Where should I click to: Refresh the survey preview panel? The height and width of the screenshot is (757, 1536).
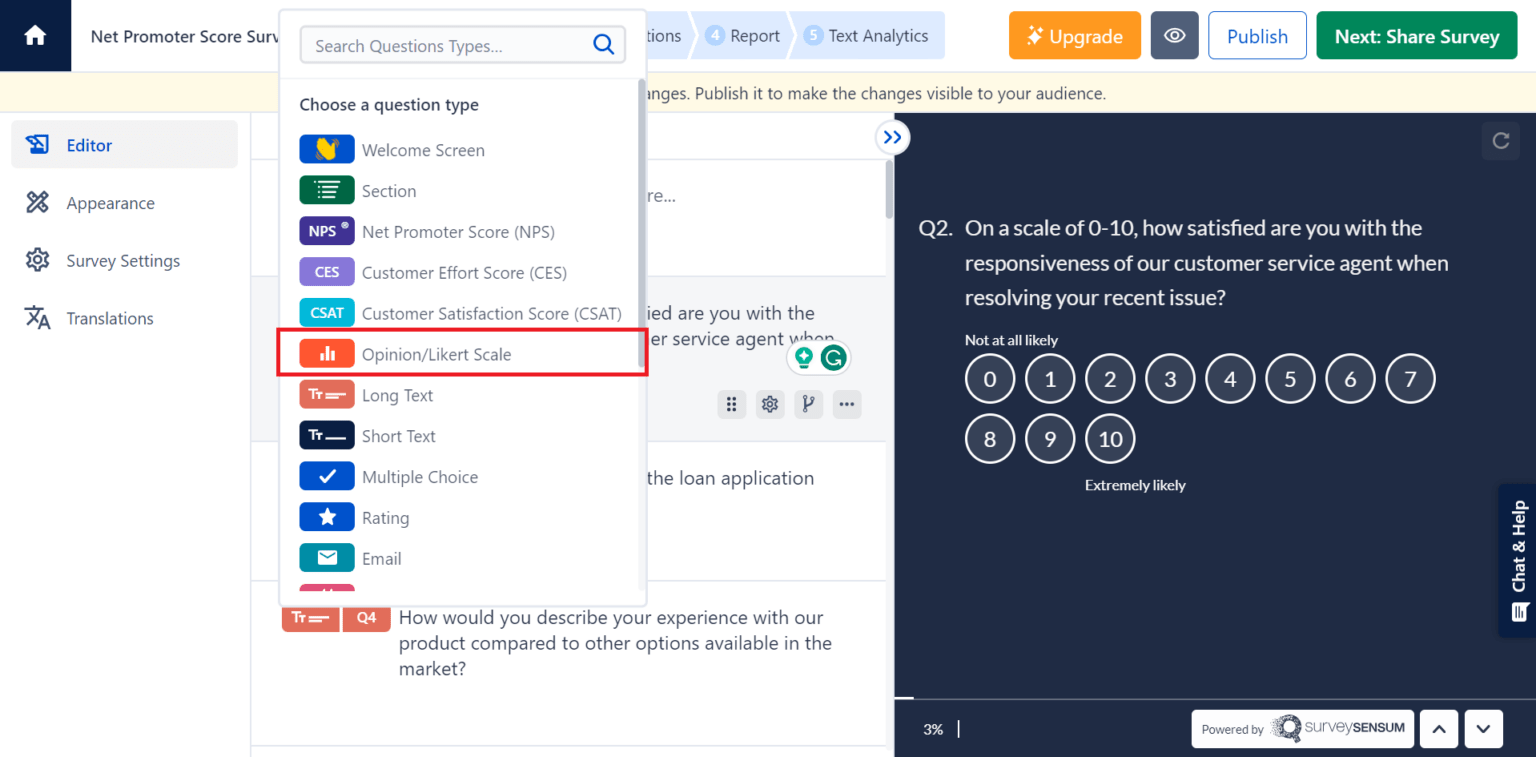[x=1500, y=141]
